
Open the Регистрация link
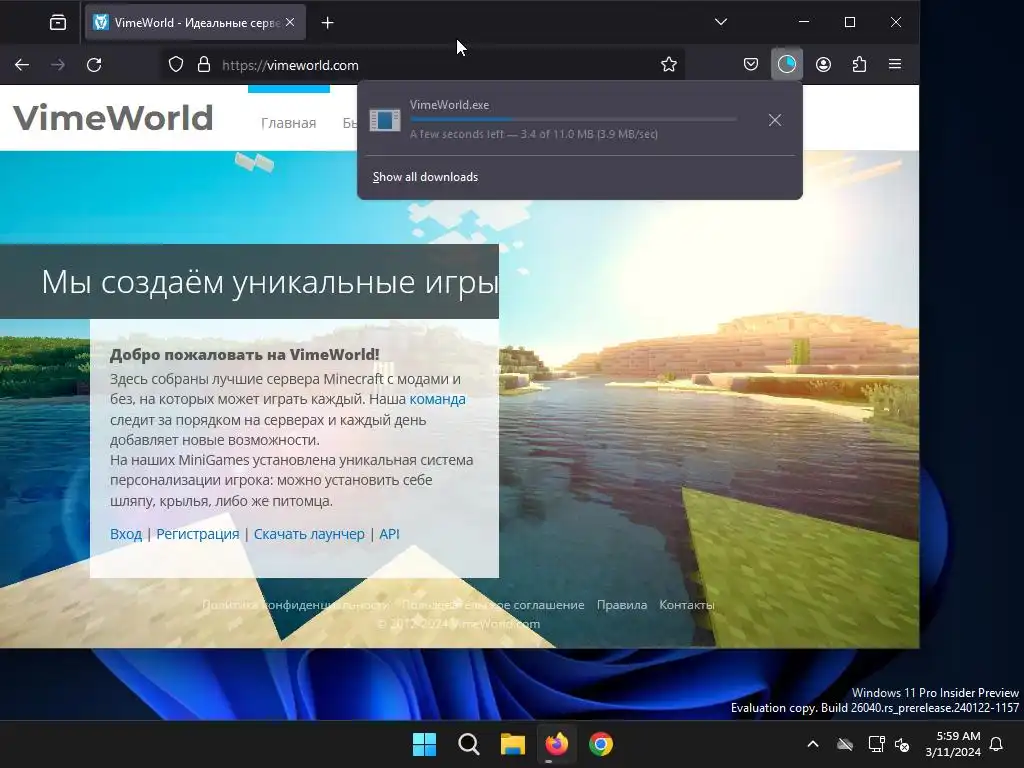(197, 534)
